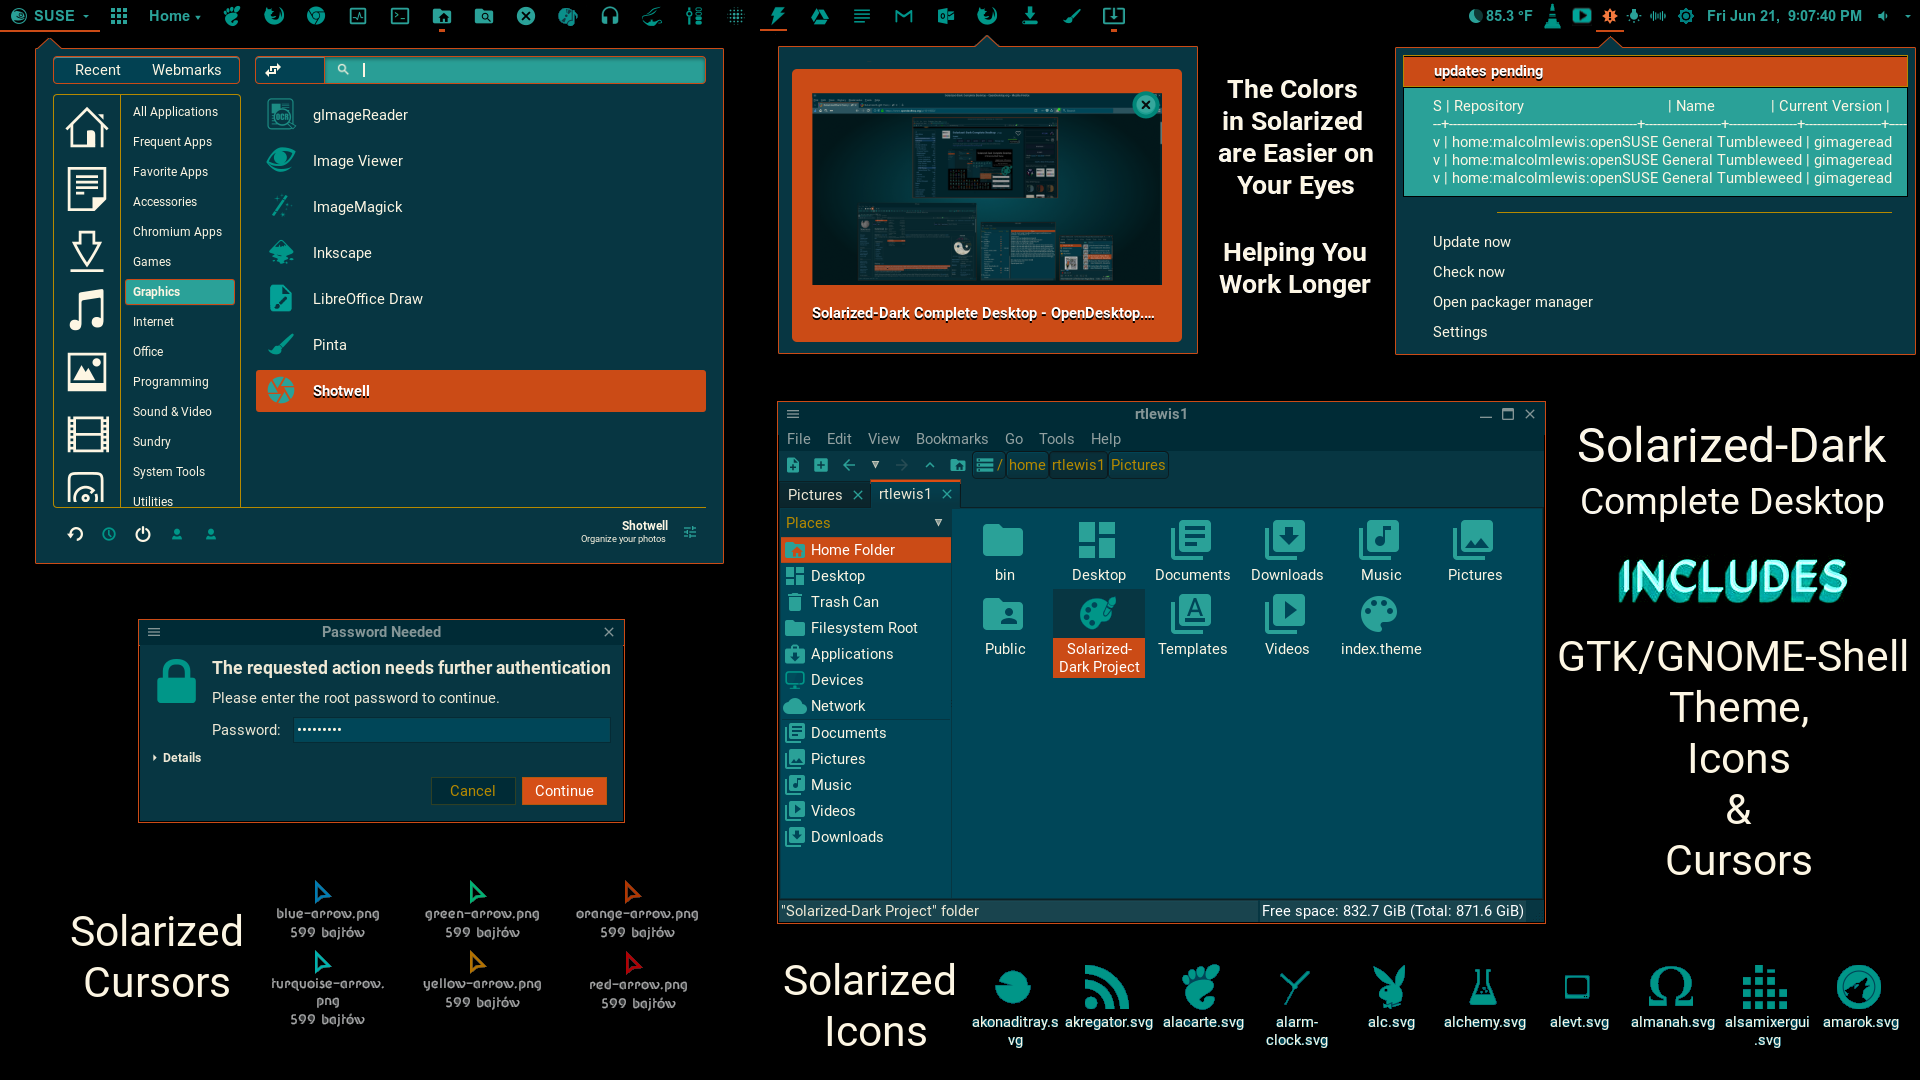1920x1080 pixels.
Task: Close the rtlewis1 tab in the file manager
Action: [947, 494]
